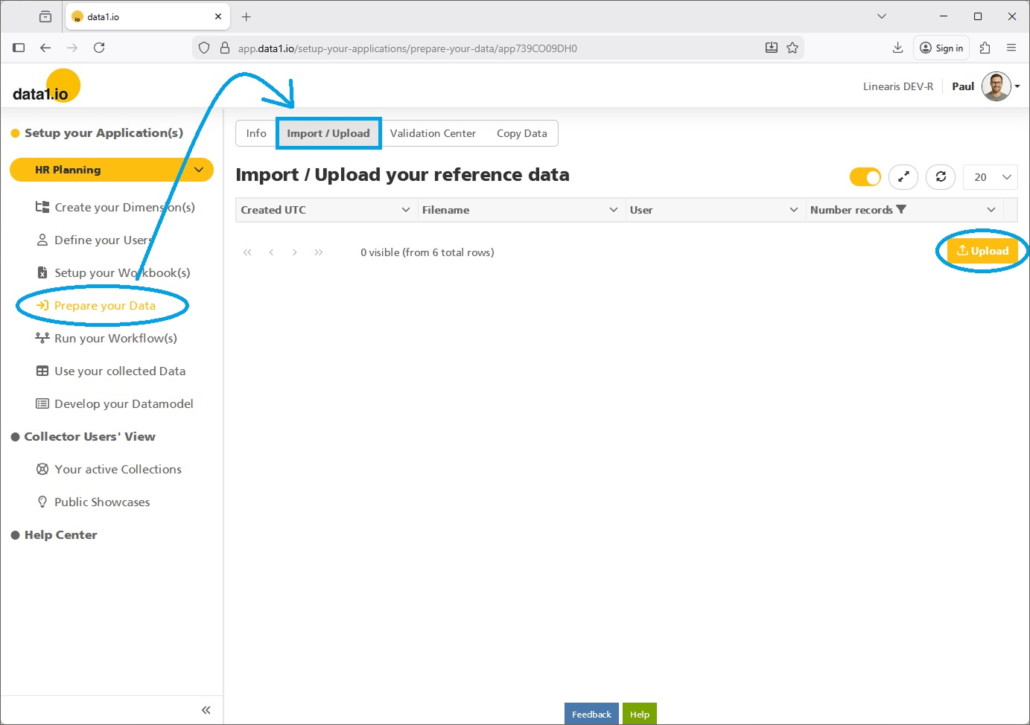Click the refresh table icon

(940, 177)
